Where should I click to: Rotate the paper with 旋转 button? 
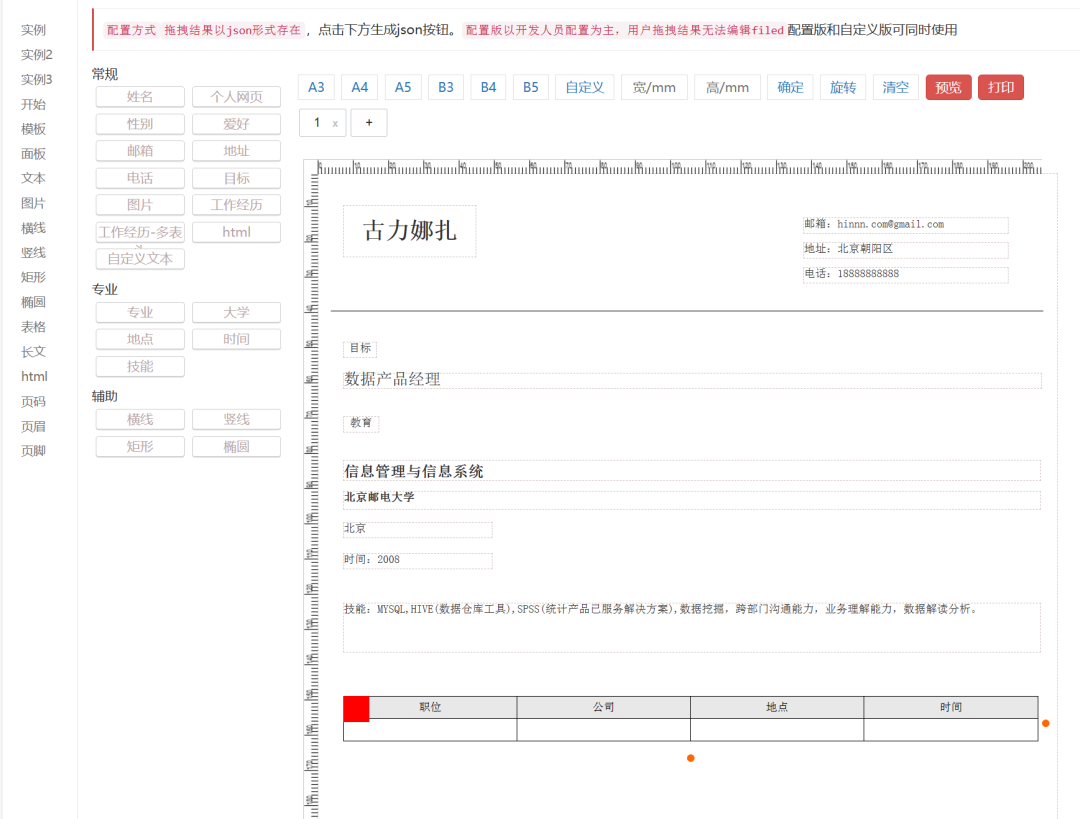point(843,87)
